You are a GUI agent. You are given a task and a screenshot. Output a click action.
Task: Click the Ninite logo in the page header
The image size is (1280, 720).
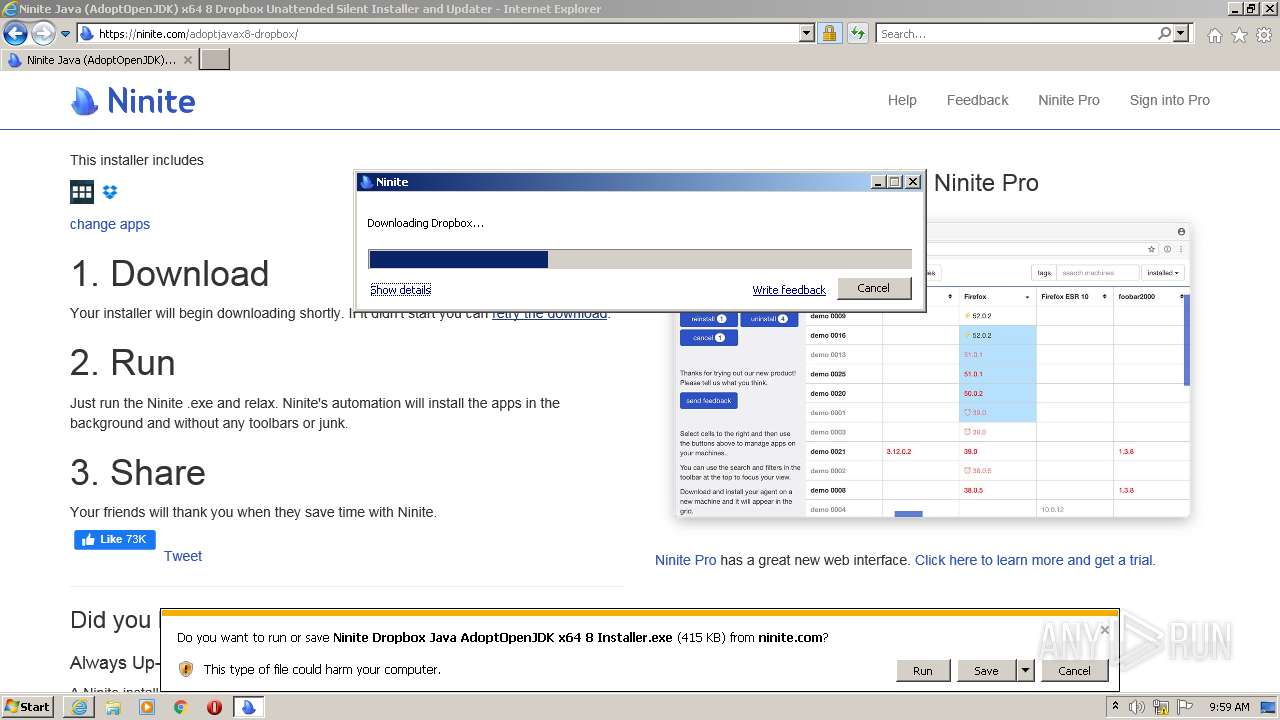[x=133, y=101]
